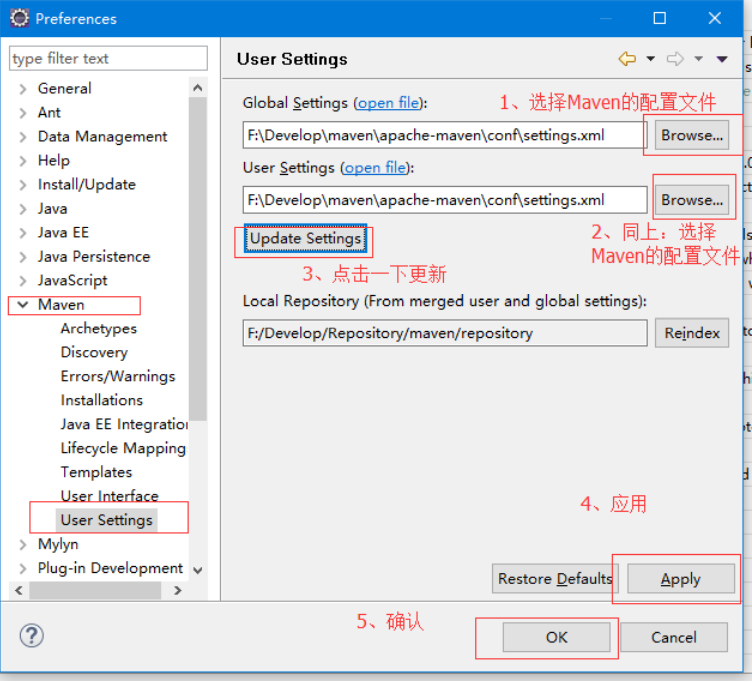Open file link for User Settings
Image resolution: width=752 pixels, height=682 pixels.
tap(376, 168)
